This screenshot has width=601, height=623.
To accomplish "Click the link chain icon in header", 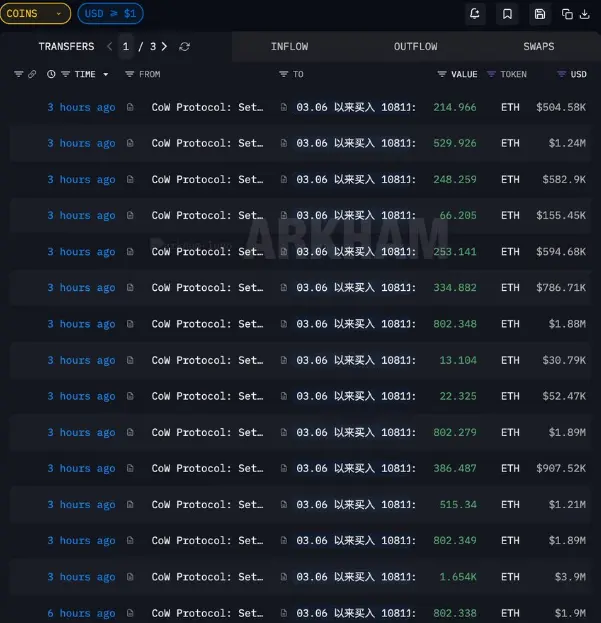I will (32, 74).
